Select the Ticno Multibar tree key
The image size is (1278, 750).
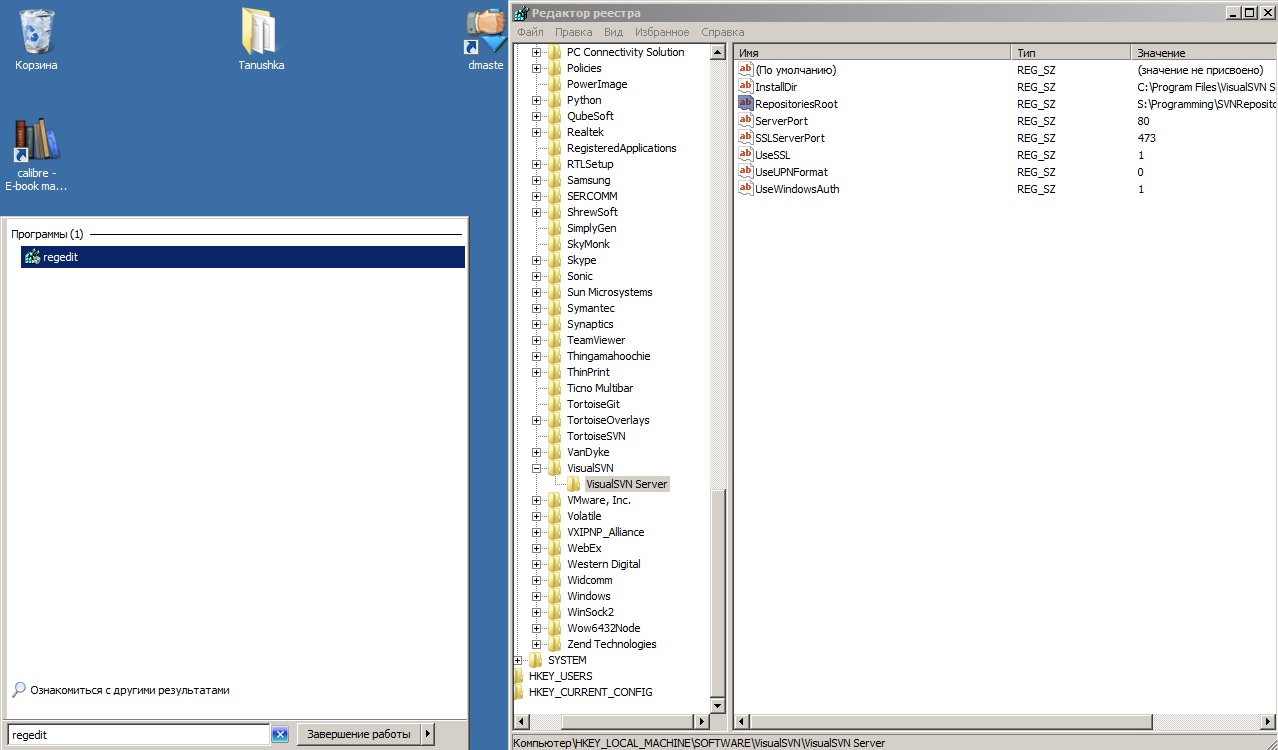click(600, 388)
